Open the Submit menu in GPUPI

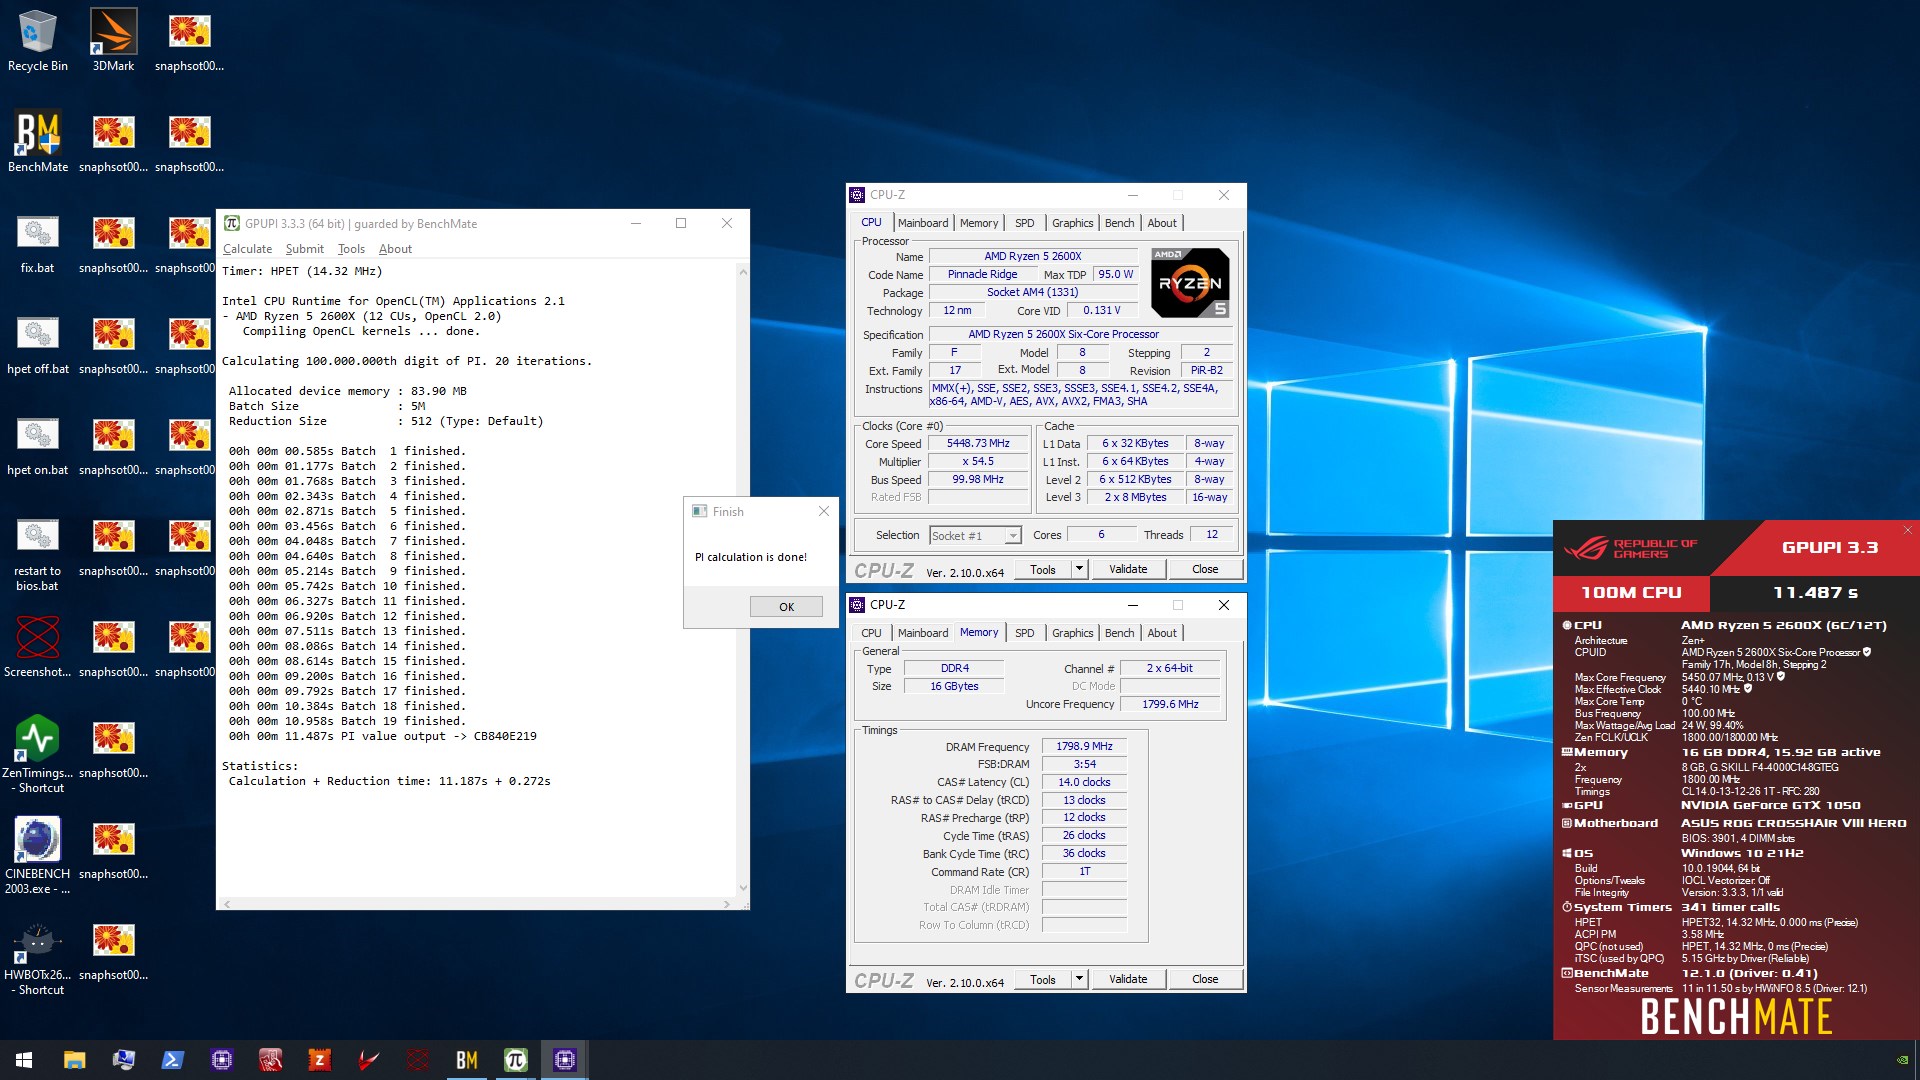coord(304,249)
